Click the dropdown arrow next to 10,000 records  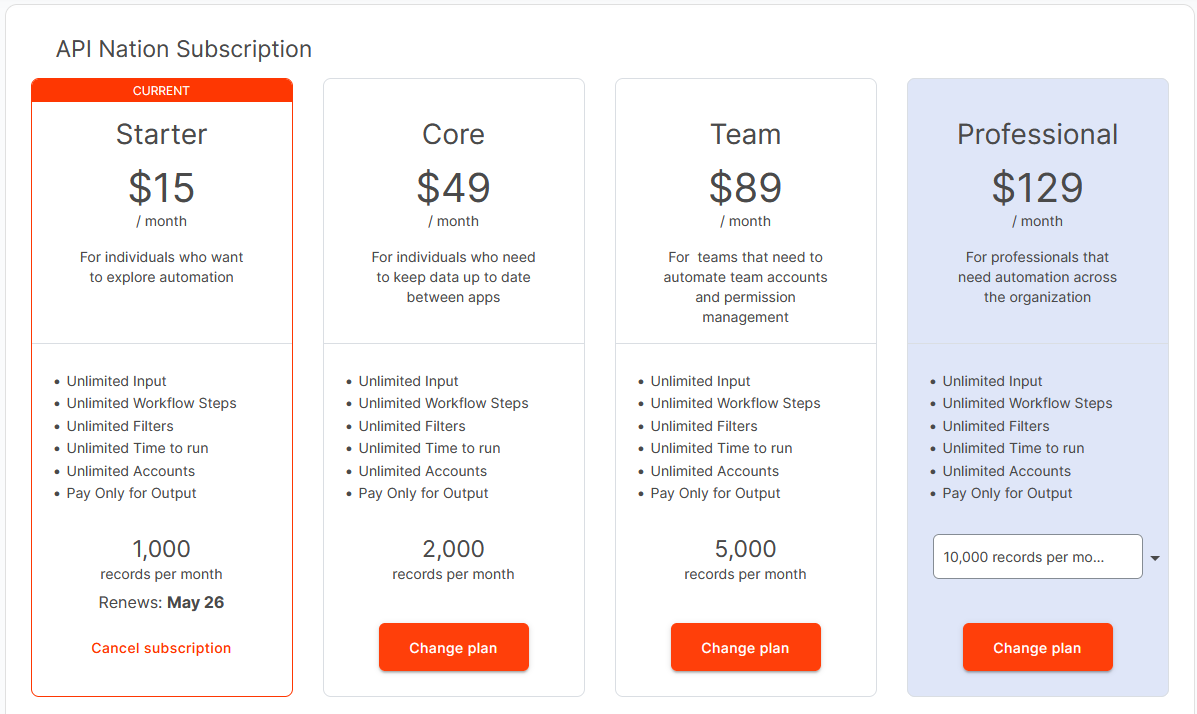click(x=1156, y=556)
